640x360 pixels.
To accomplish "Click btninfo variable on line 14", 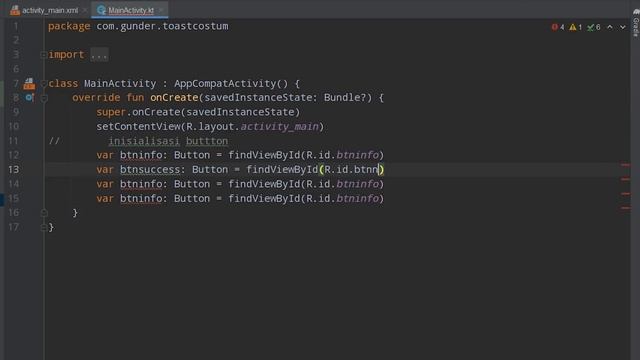I will coord(141,184).
